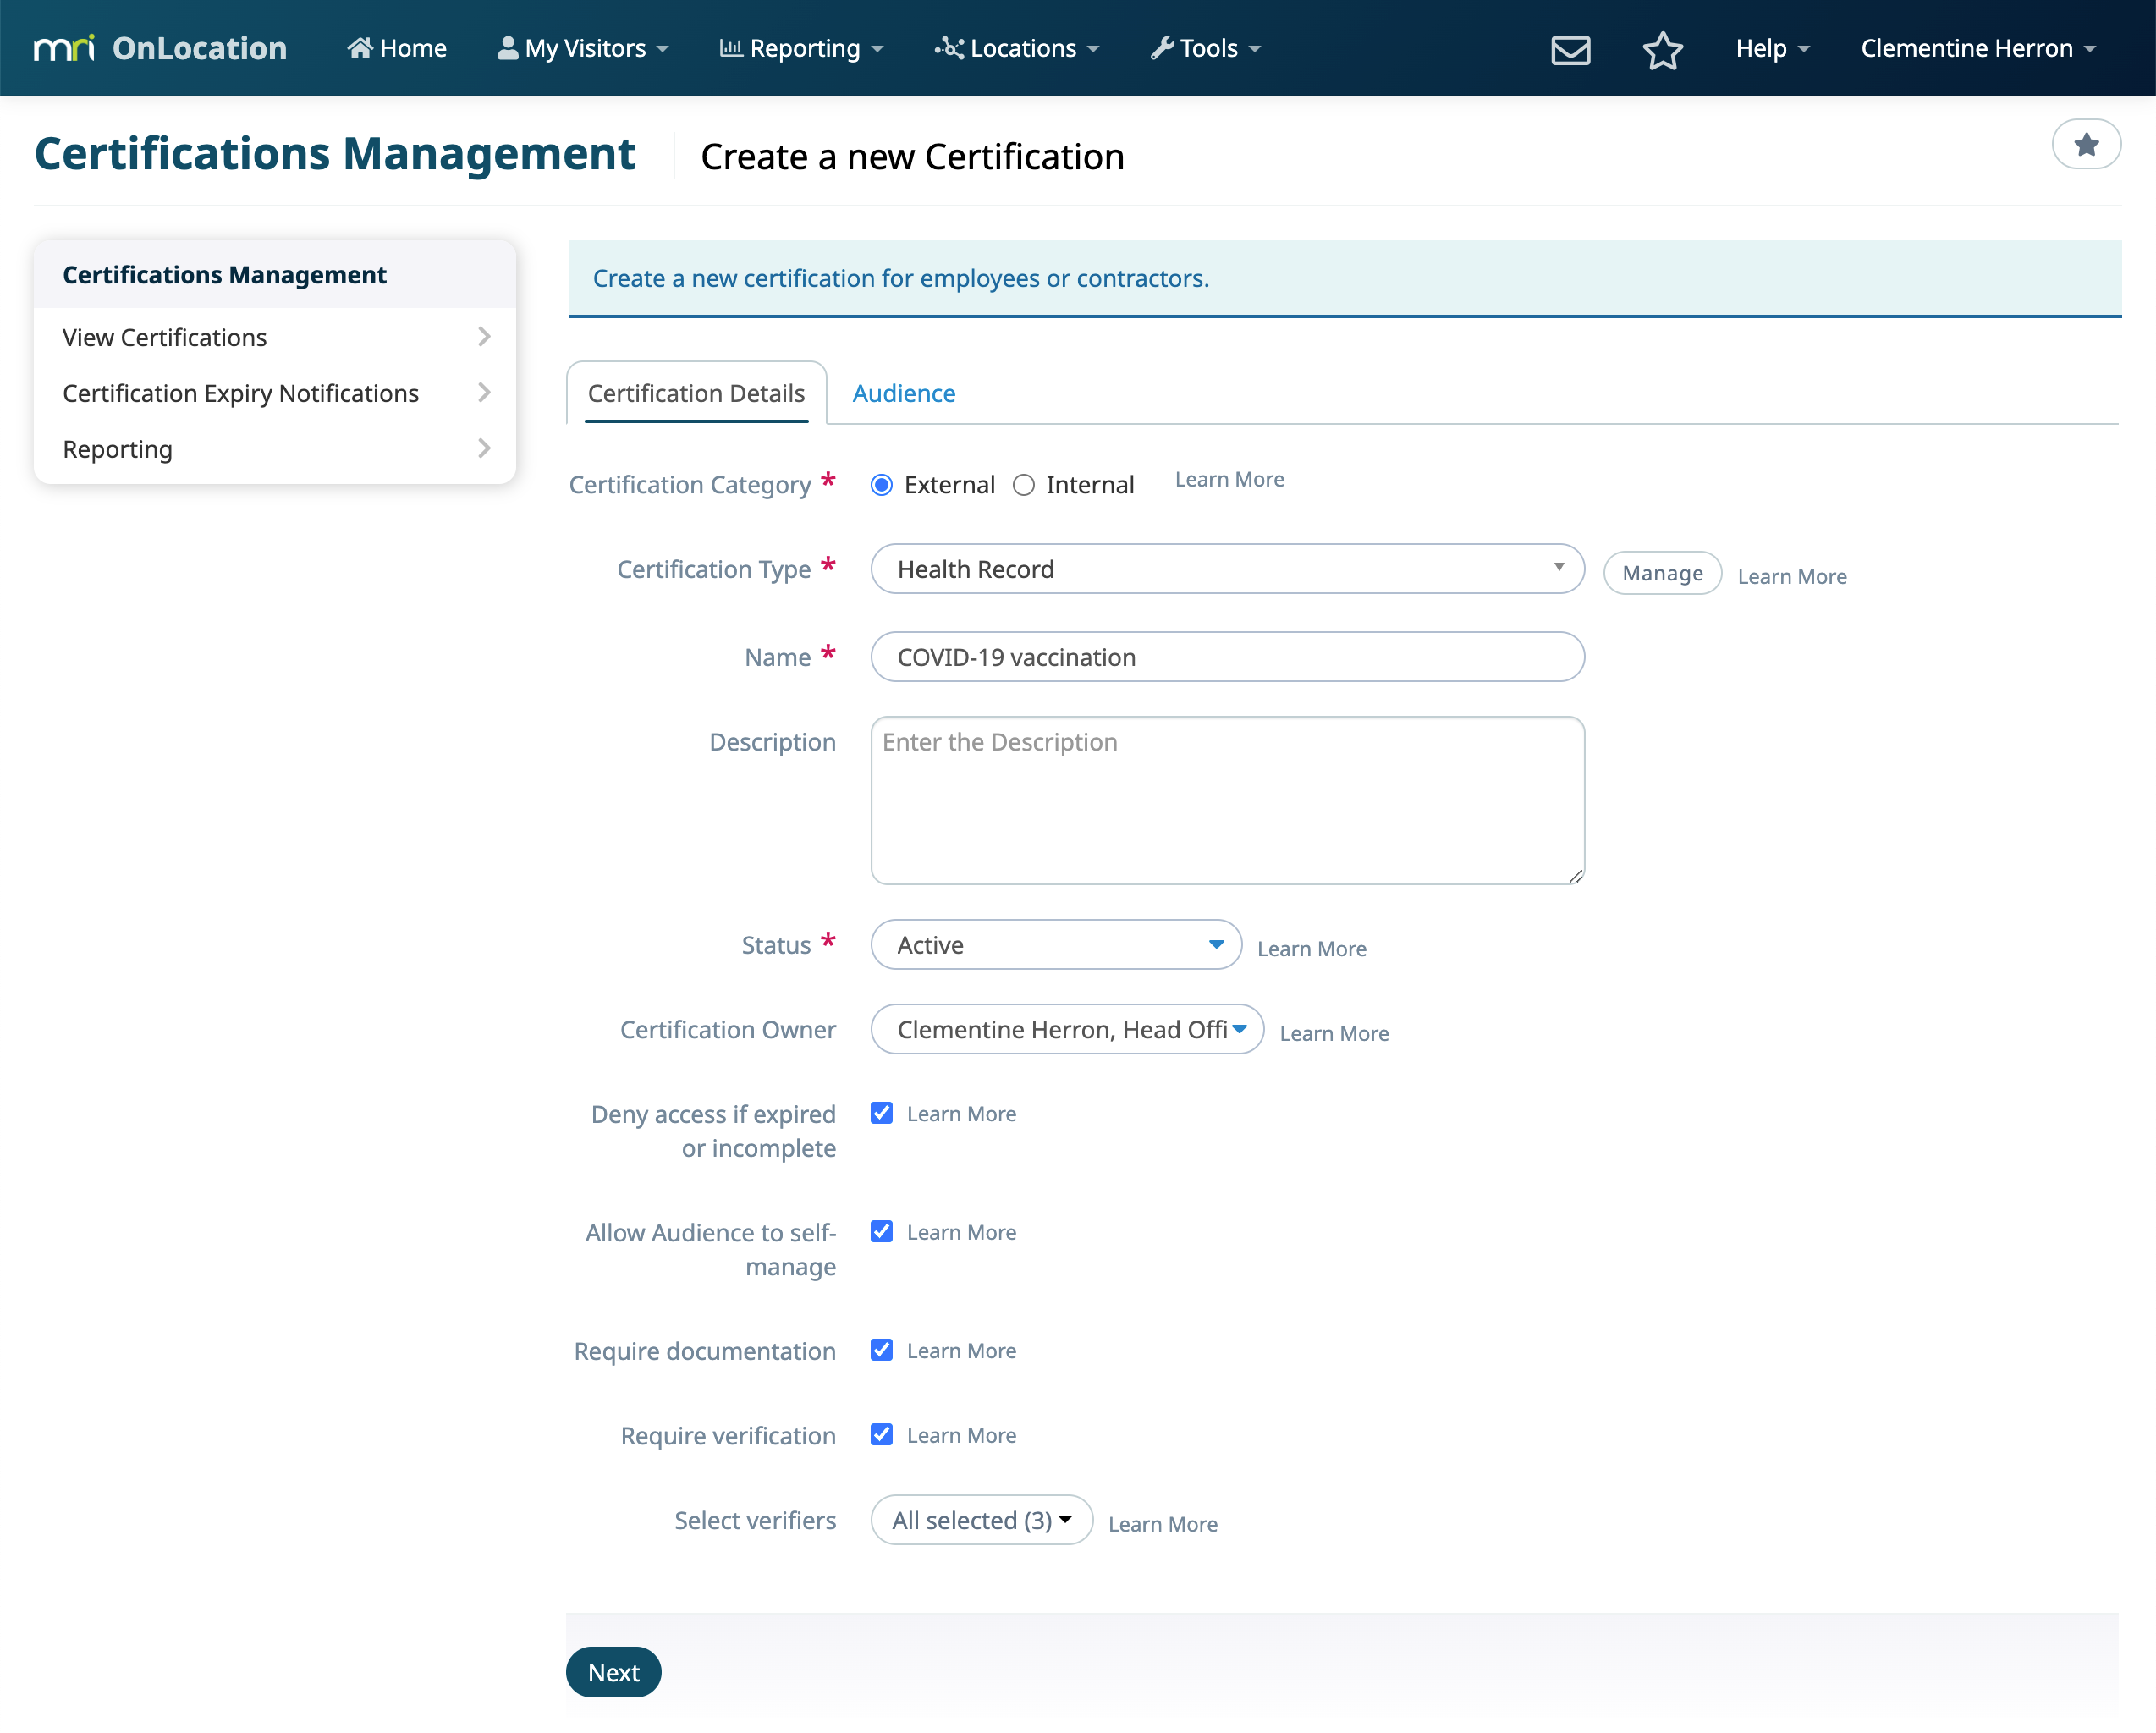Open Select verifiers dropdown

[981, 1521]
